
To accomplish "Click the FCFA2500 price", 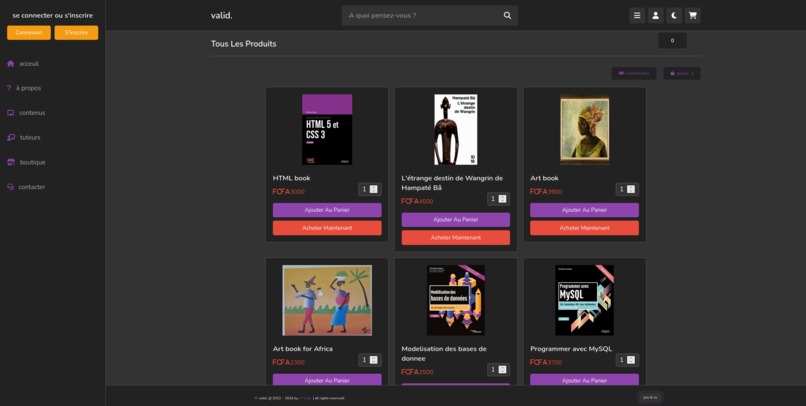I will pos(417,372).
